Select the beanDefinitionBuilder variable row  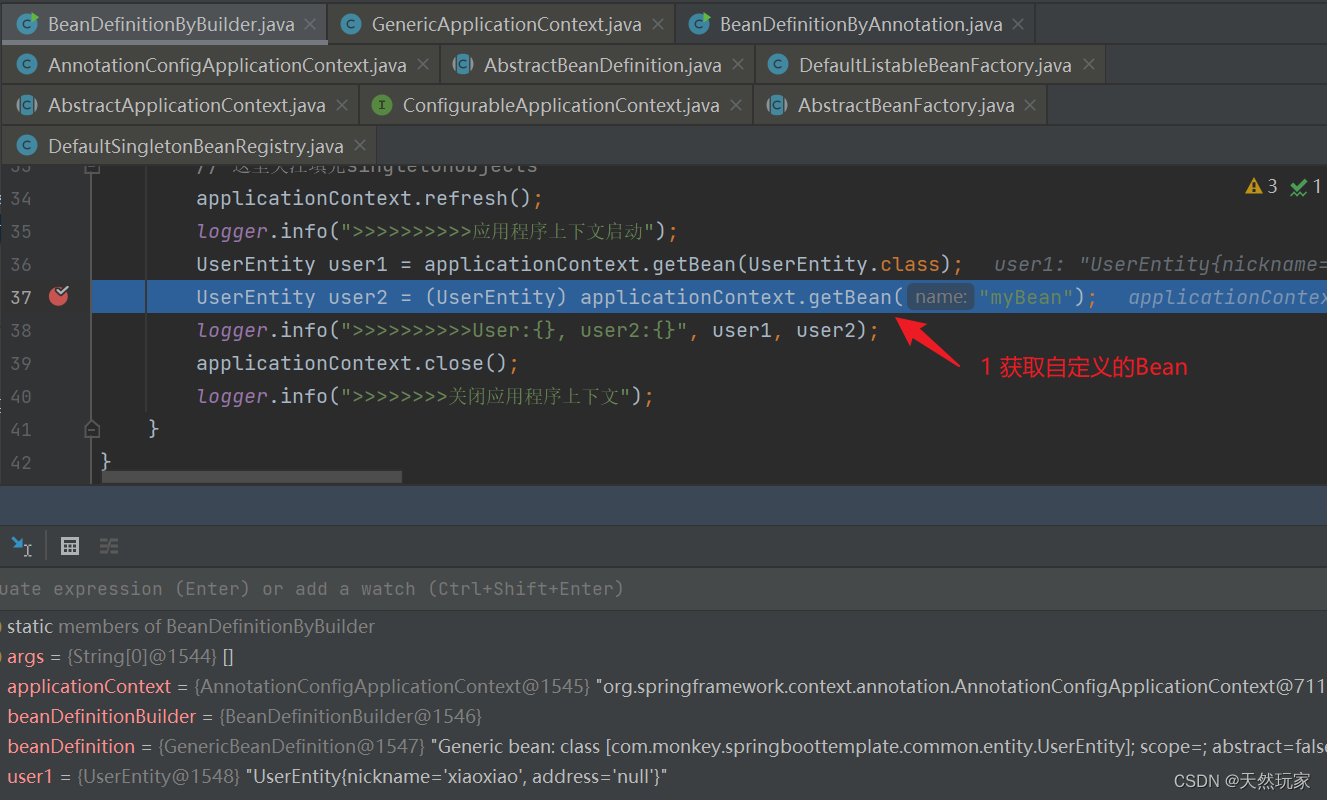[x=663, y=717]
